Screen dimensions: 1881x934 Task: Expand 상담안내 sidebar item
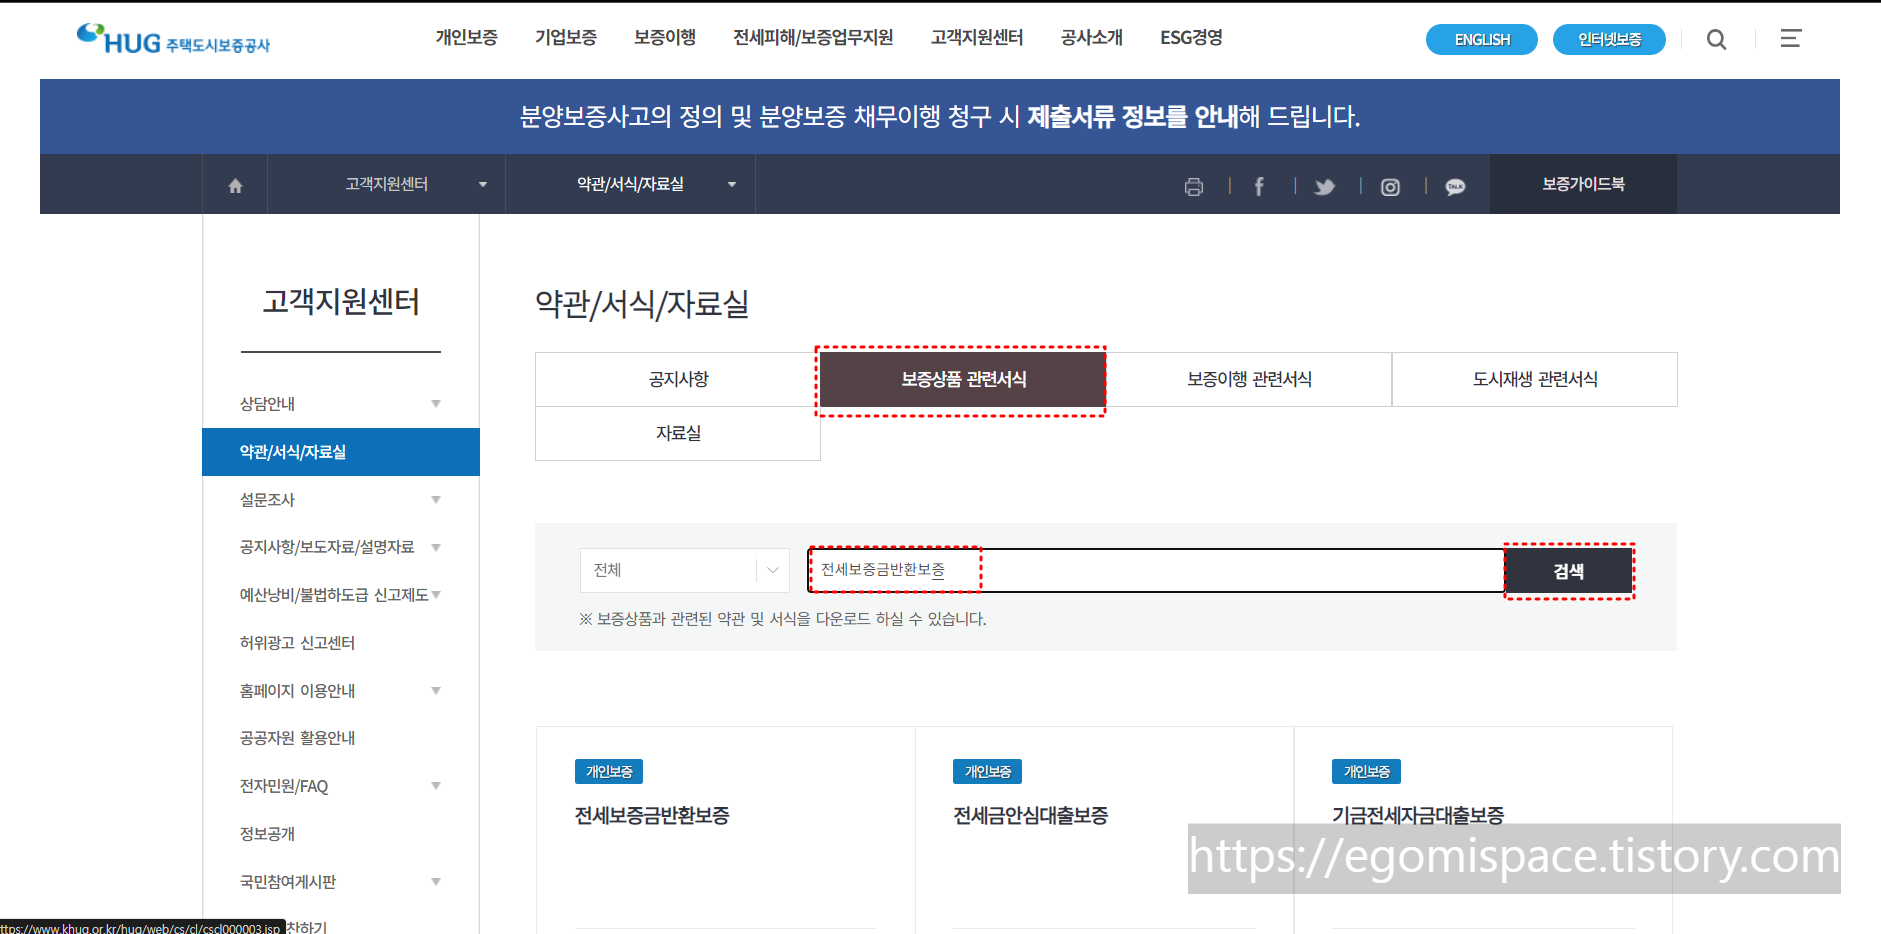340,404
